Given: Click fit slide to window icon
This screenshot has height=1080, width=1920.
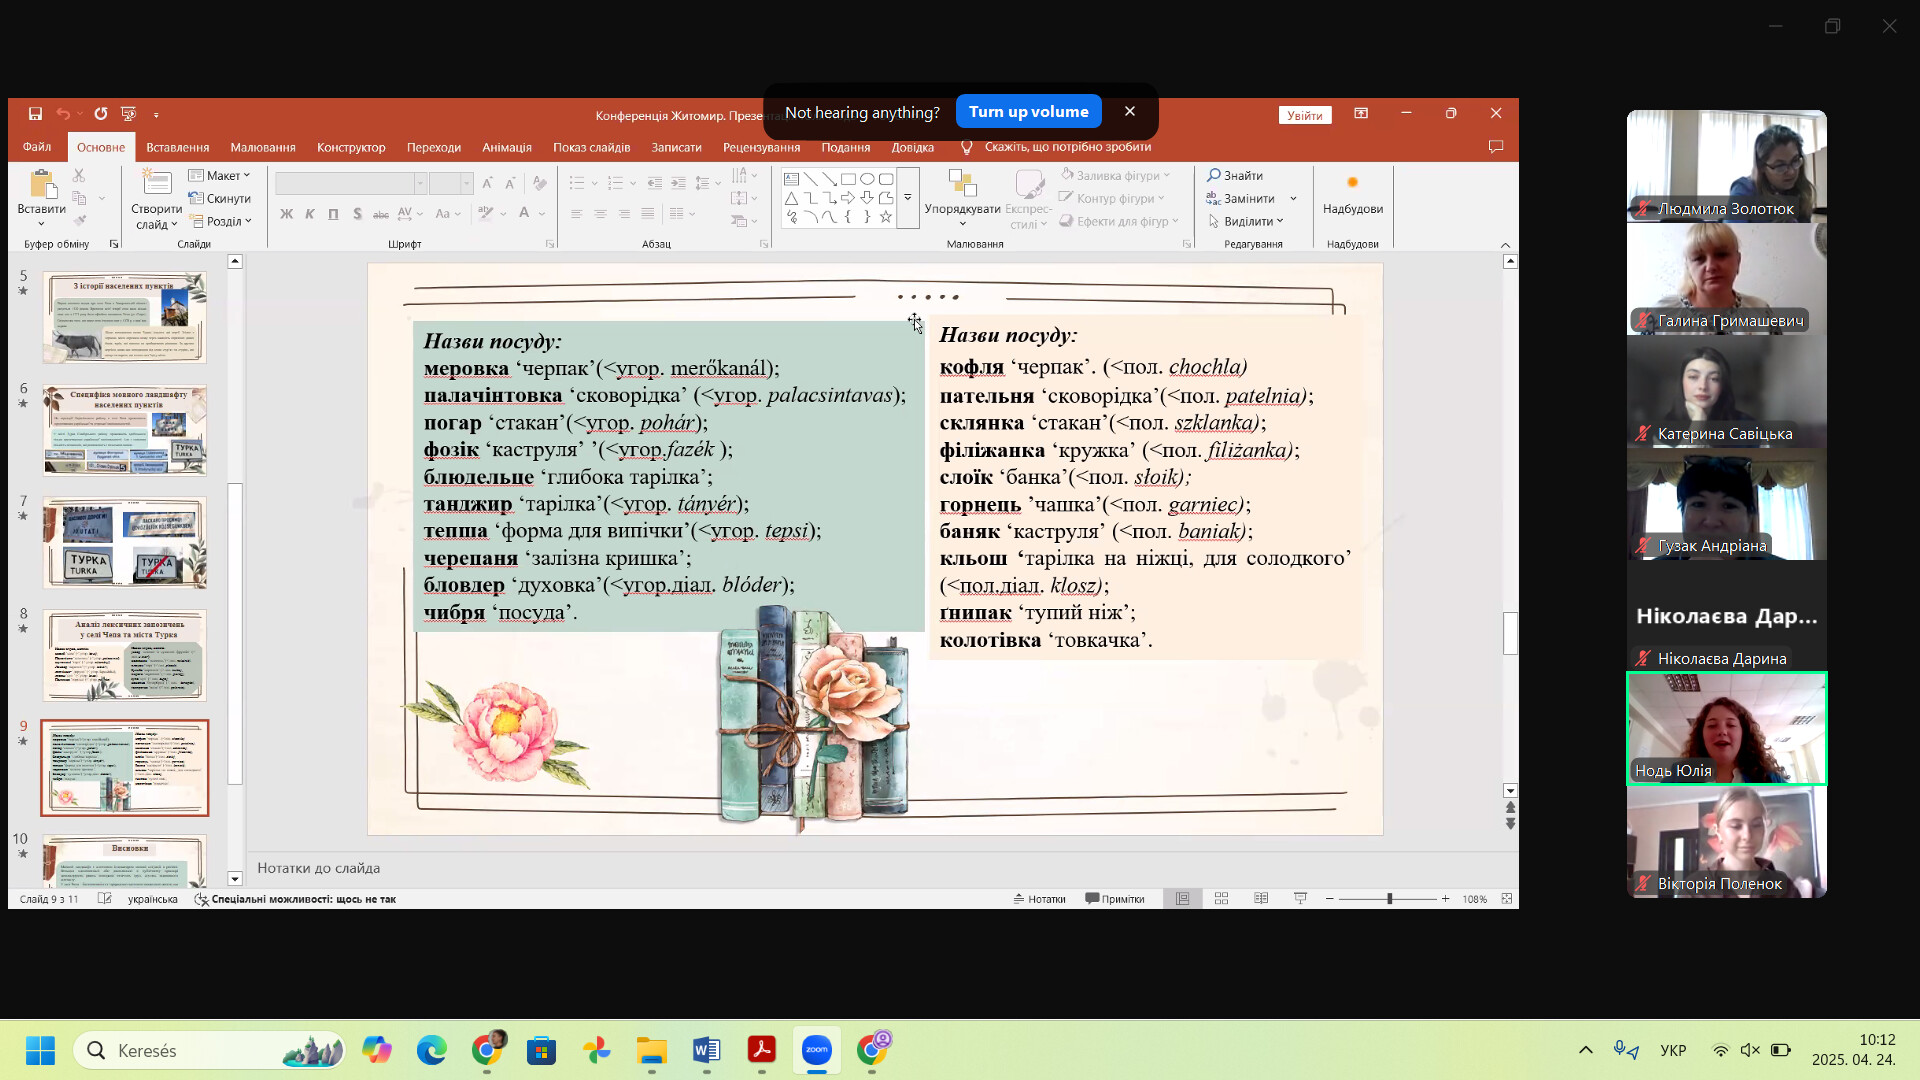Looking at the screenshot, I should (x=1506, y=899).
